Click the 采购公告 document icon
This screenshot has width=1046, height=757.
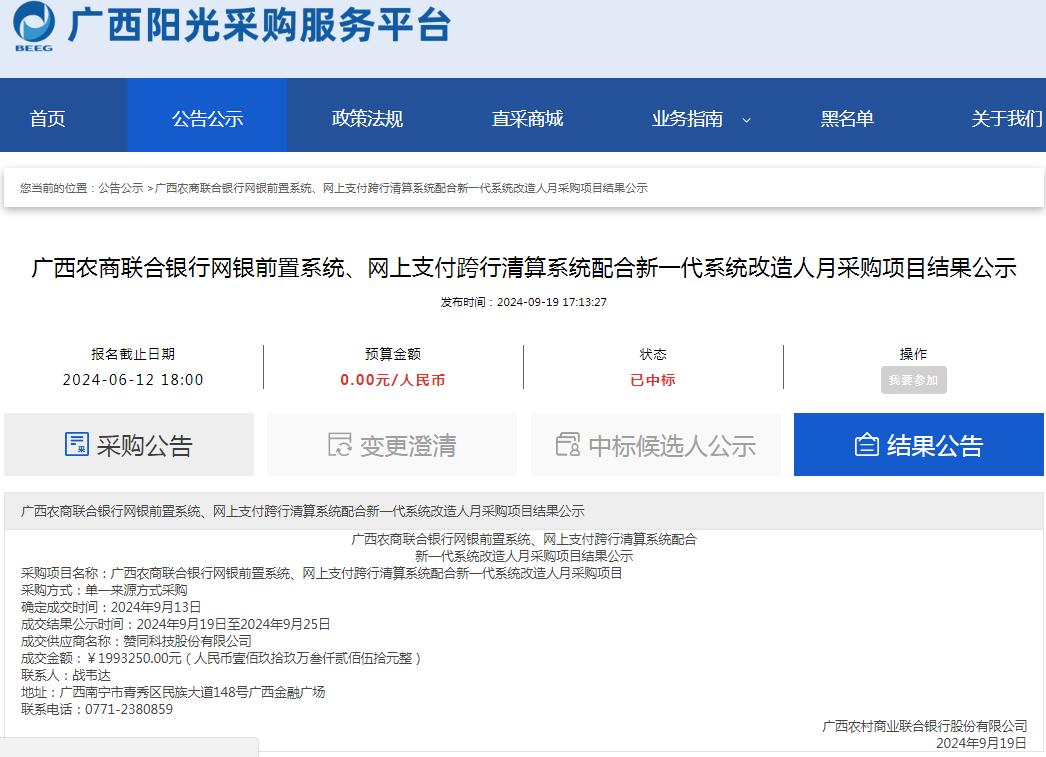[x=77, y=444]
